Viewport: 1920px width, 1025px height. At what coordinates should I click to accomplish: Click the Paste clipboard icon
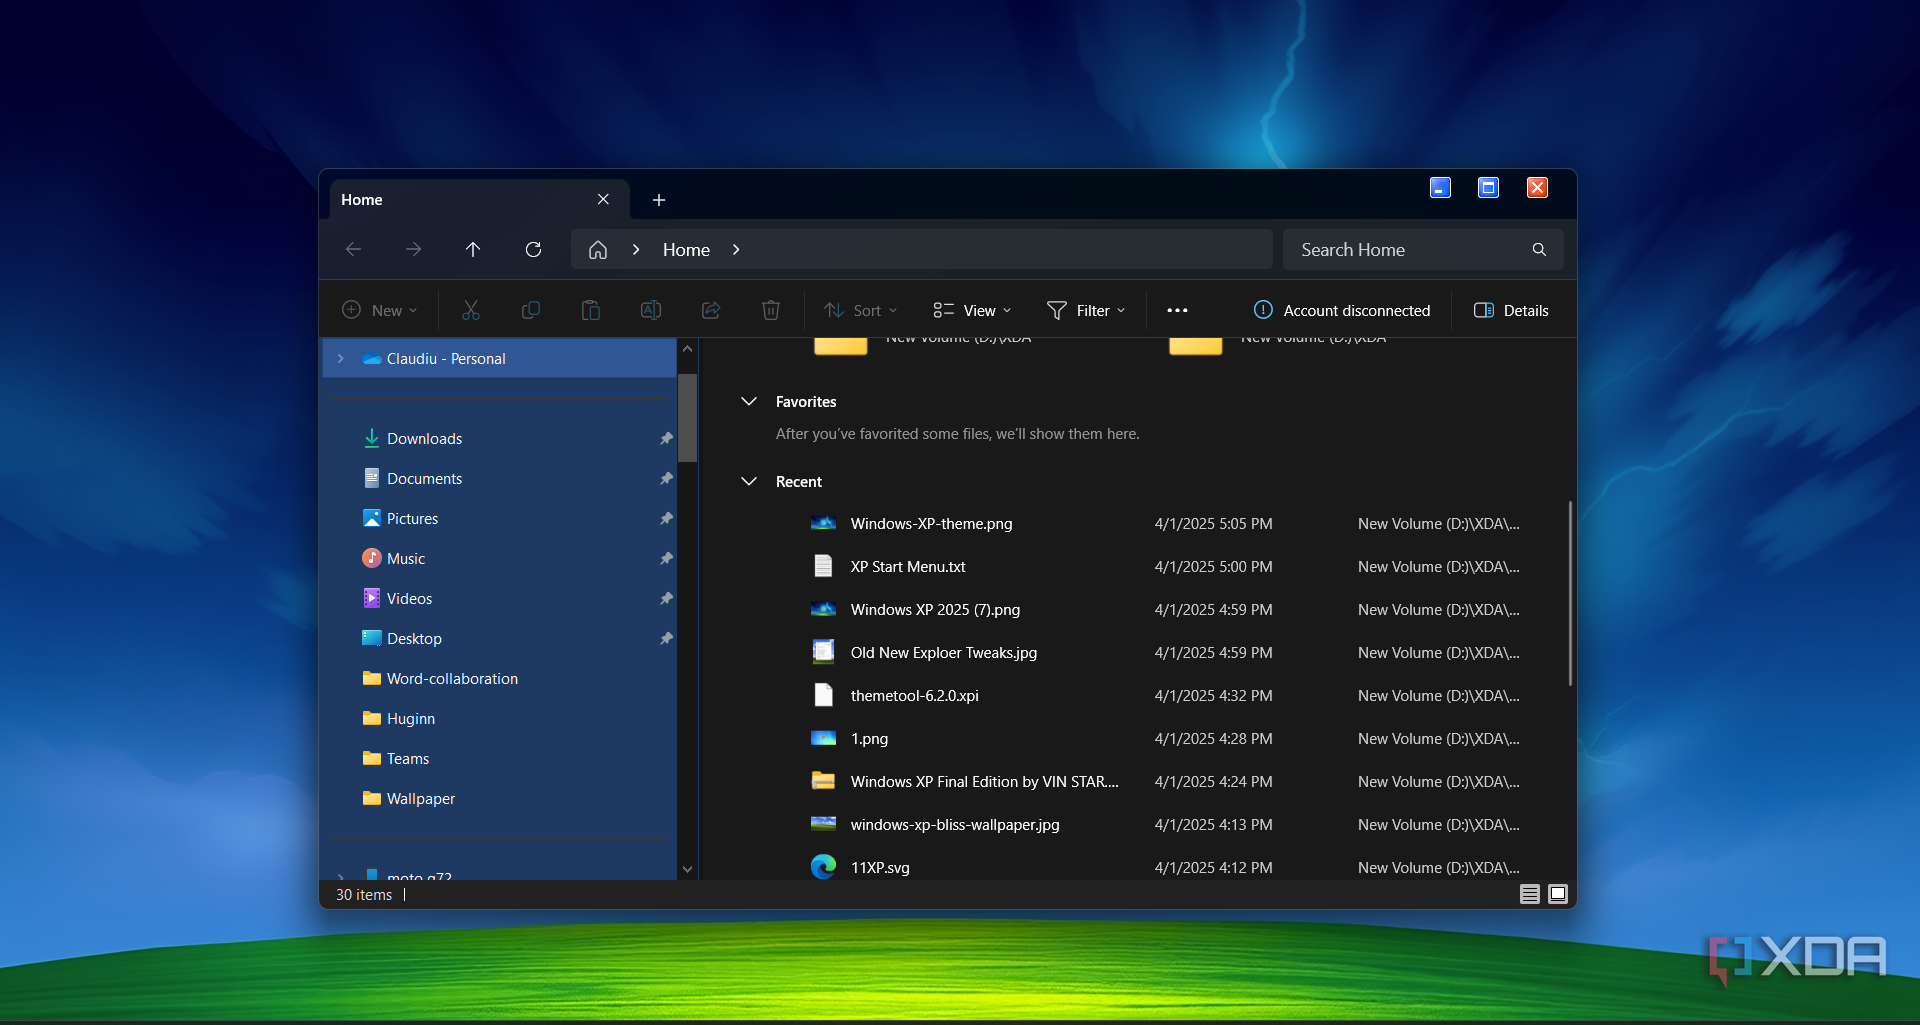591,311
